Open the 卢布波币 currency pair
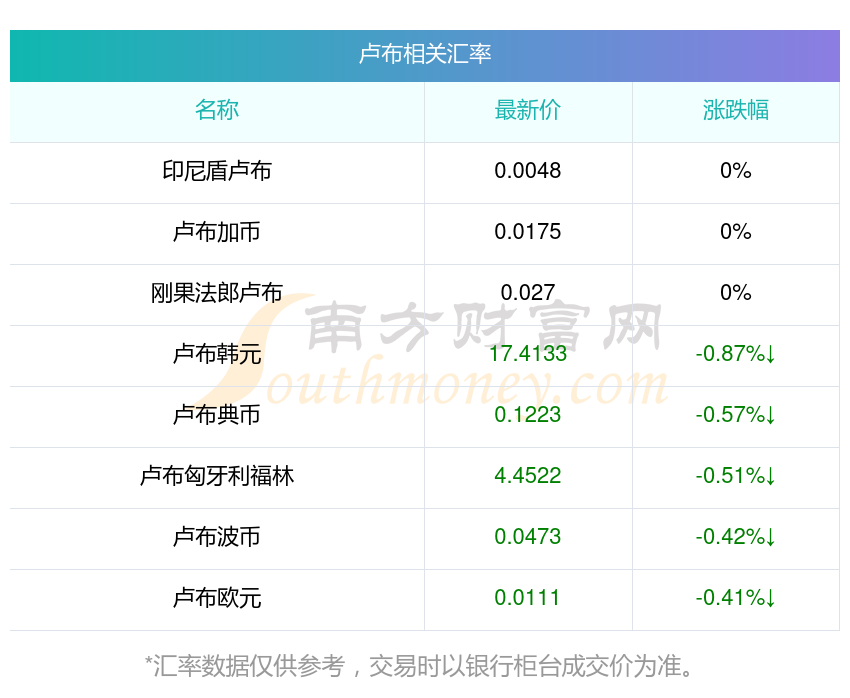Screen dimensions: 850x698 pos(217,537)
